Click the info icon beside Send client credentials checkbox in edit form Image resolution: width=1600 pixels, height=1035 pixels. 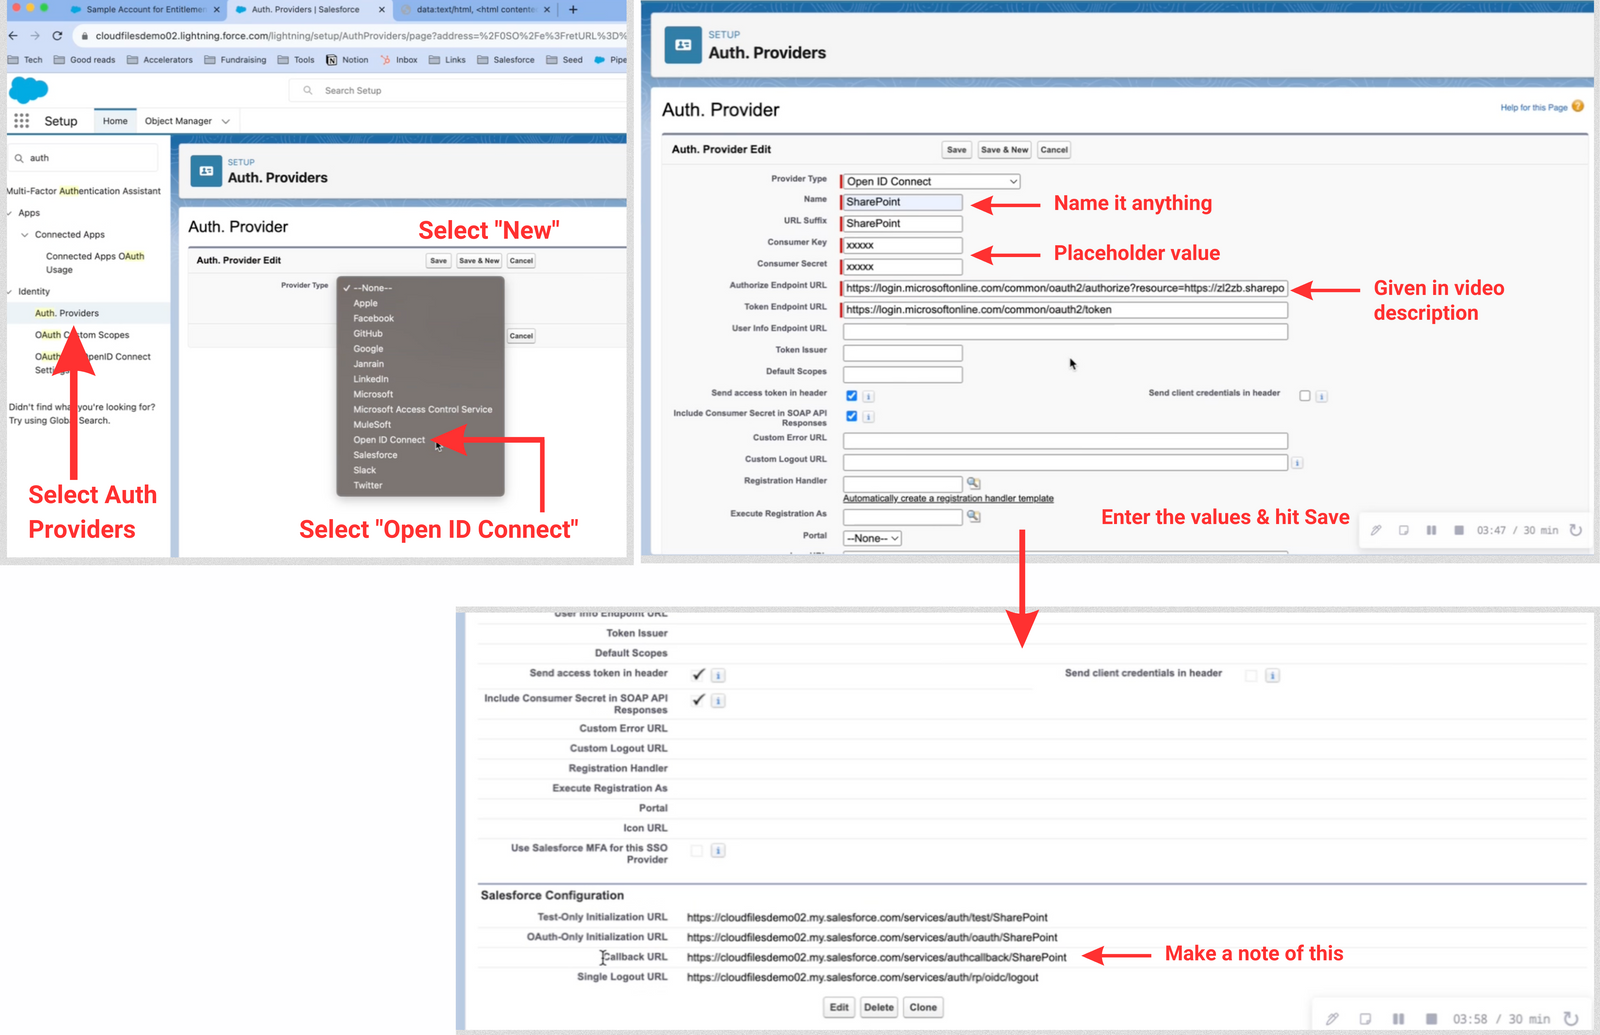(x=1321, y=396)
